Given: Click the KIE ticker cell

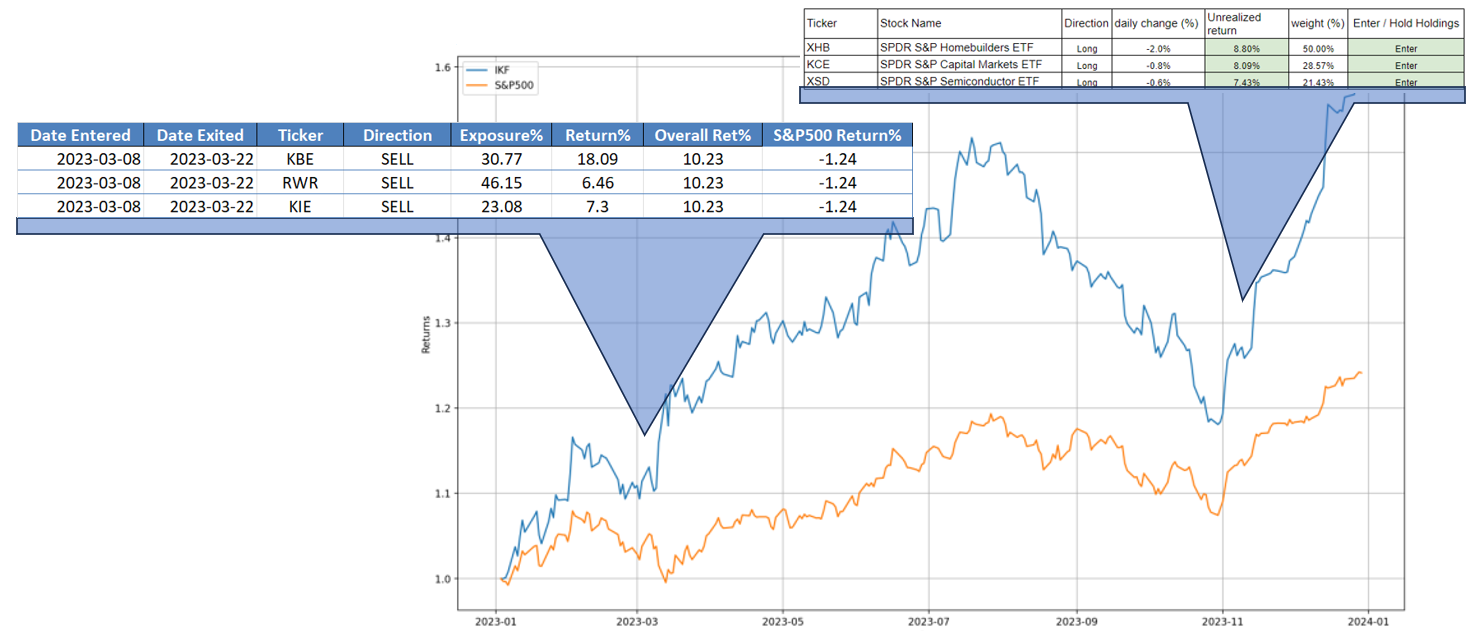Looking at the screenshot, I should [299, 206].
